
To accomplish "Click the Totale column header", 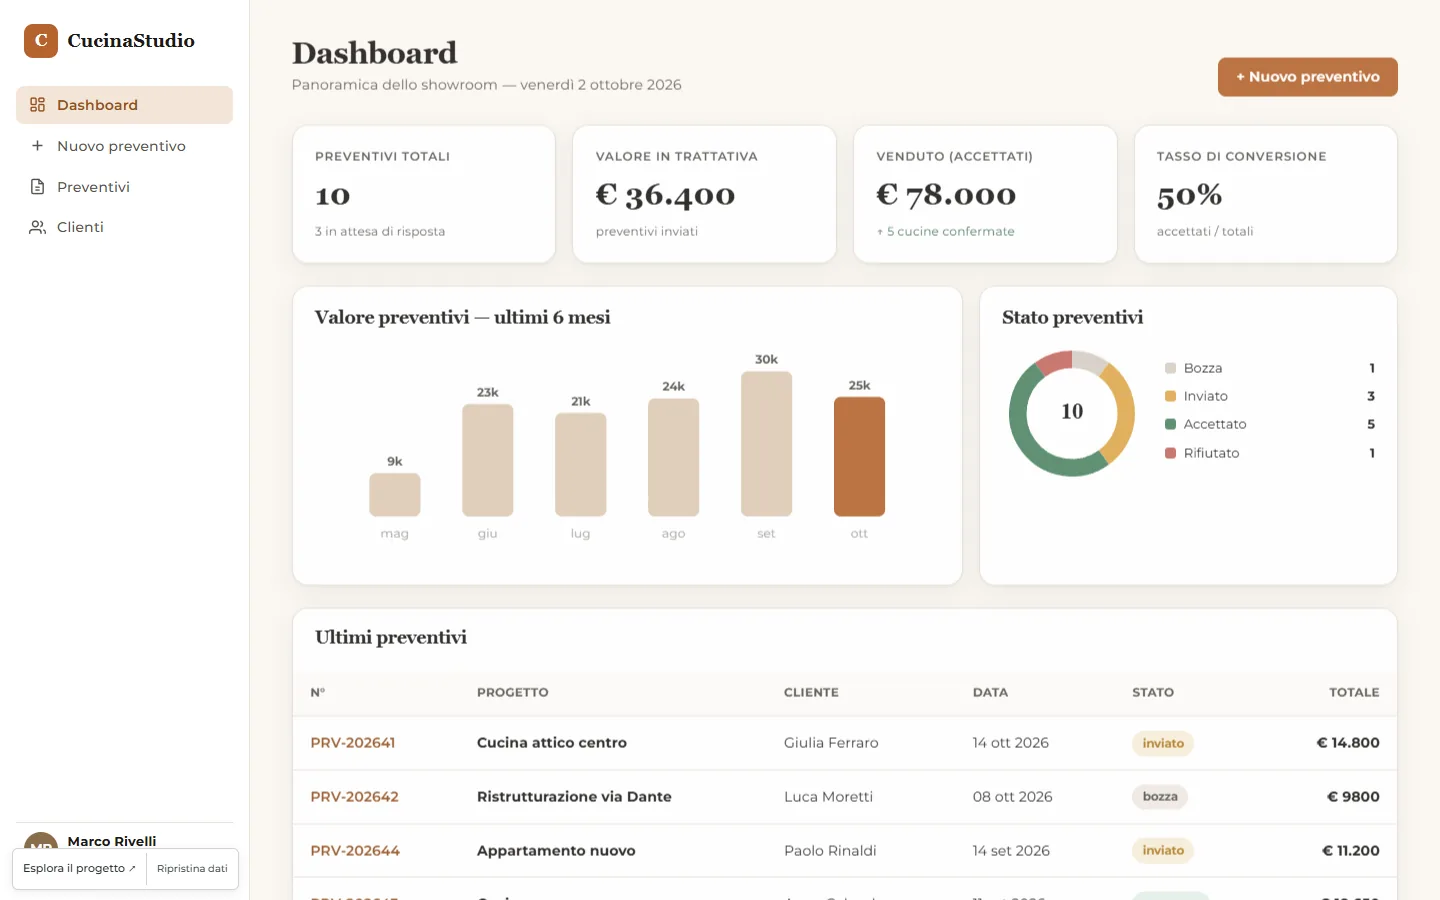I will click(1354, 692).
